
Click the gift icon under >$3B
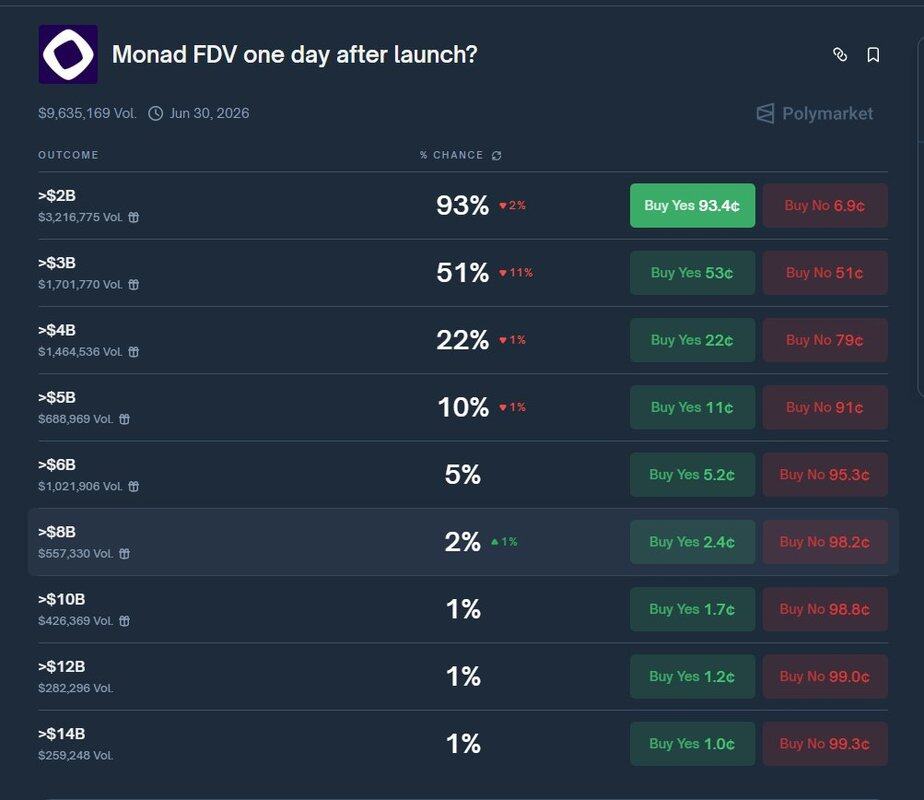click(x=134, y=284)
